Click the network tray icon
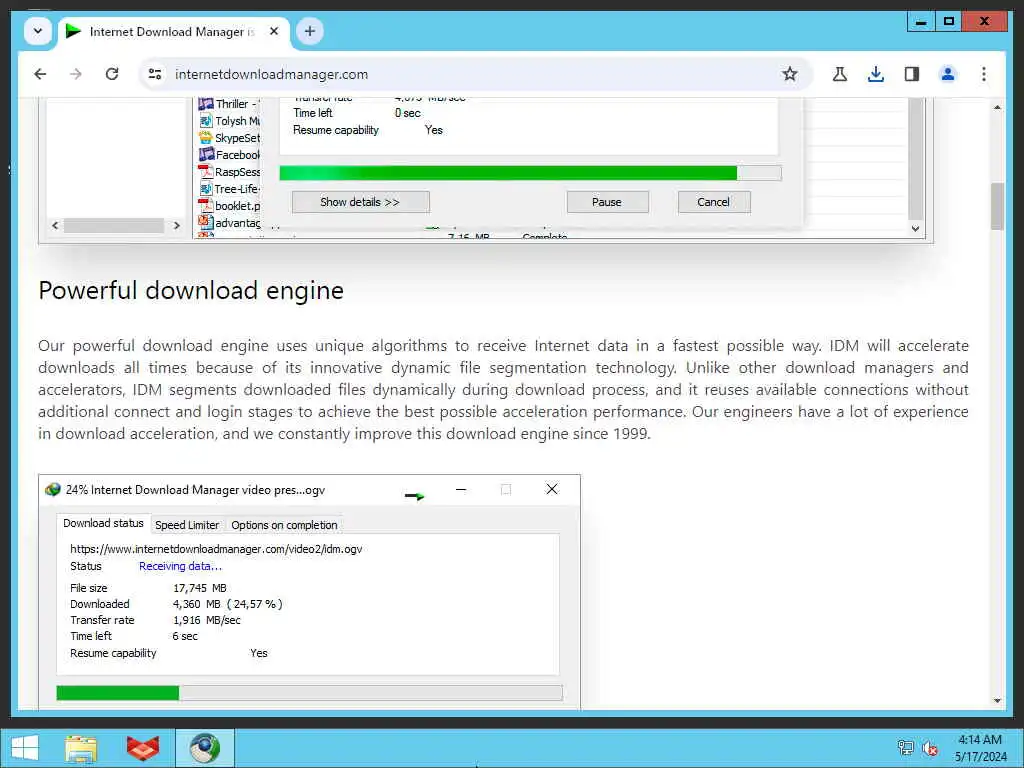The width and height of the screenshot is (1024, 768). (x=906, y=748)
